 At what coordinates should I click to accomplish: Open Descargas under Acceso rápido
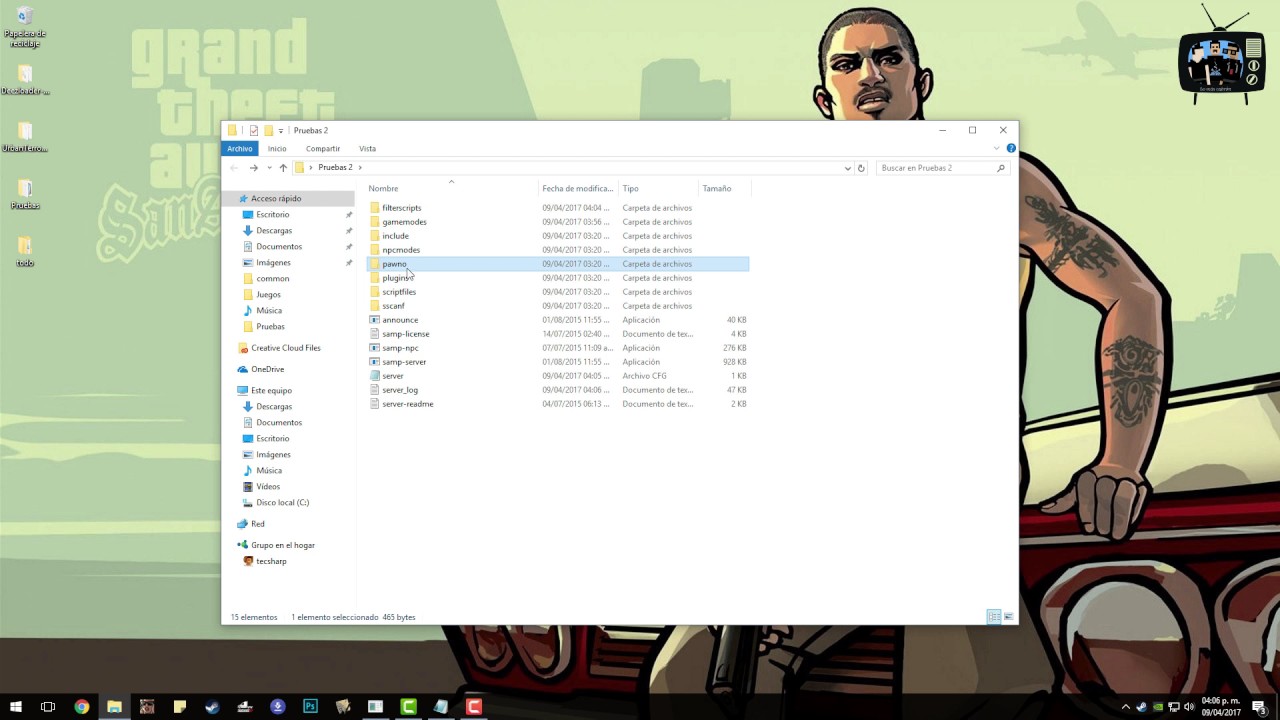point(274,230)
